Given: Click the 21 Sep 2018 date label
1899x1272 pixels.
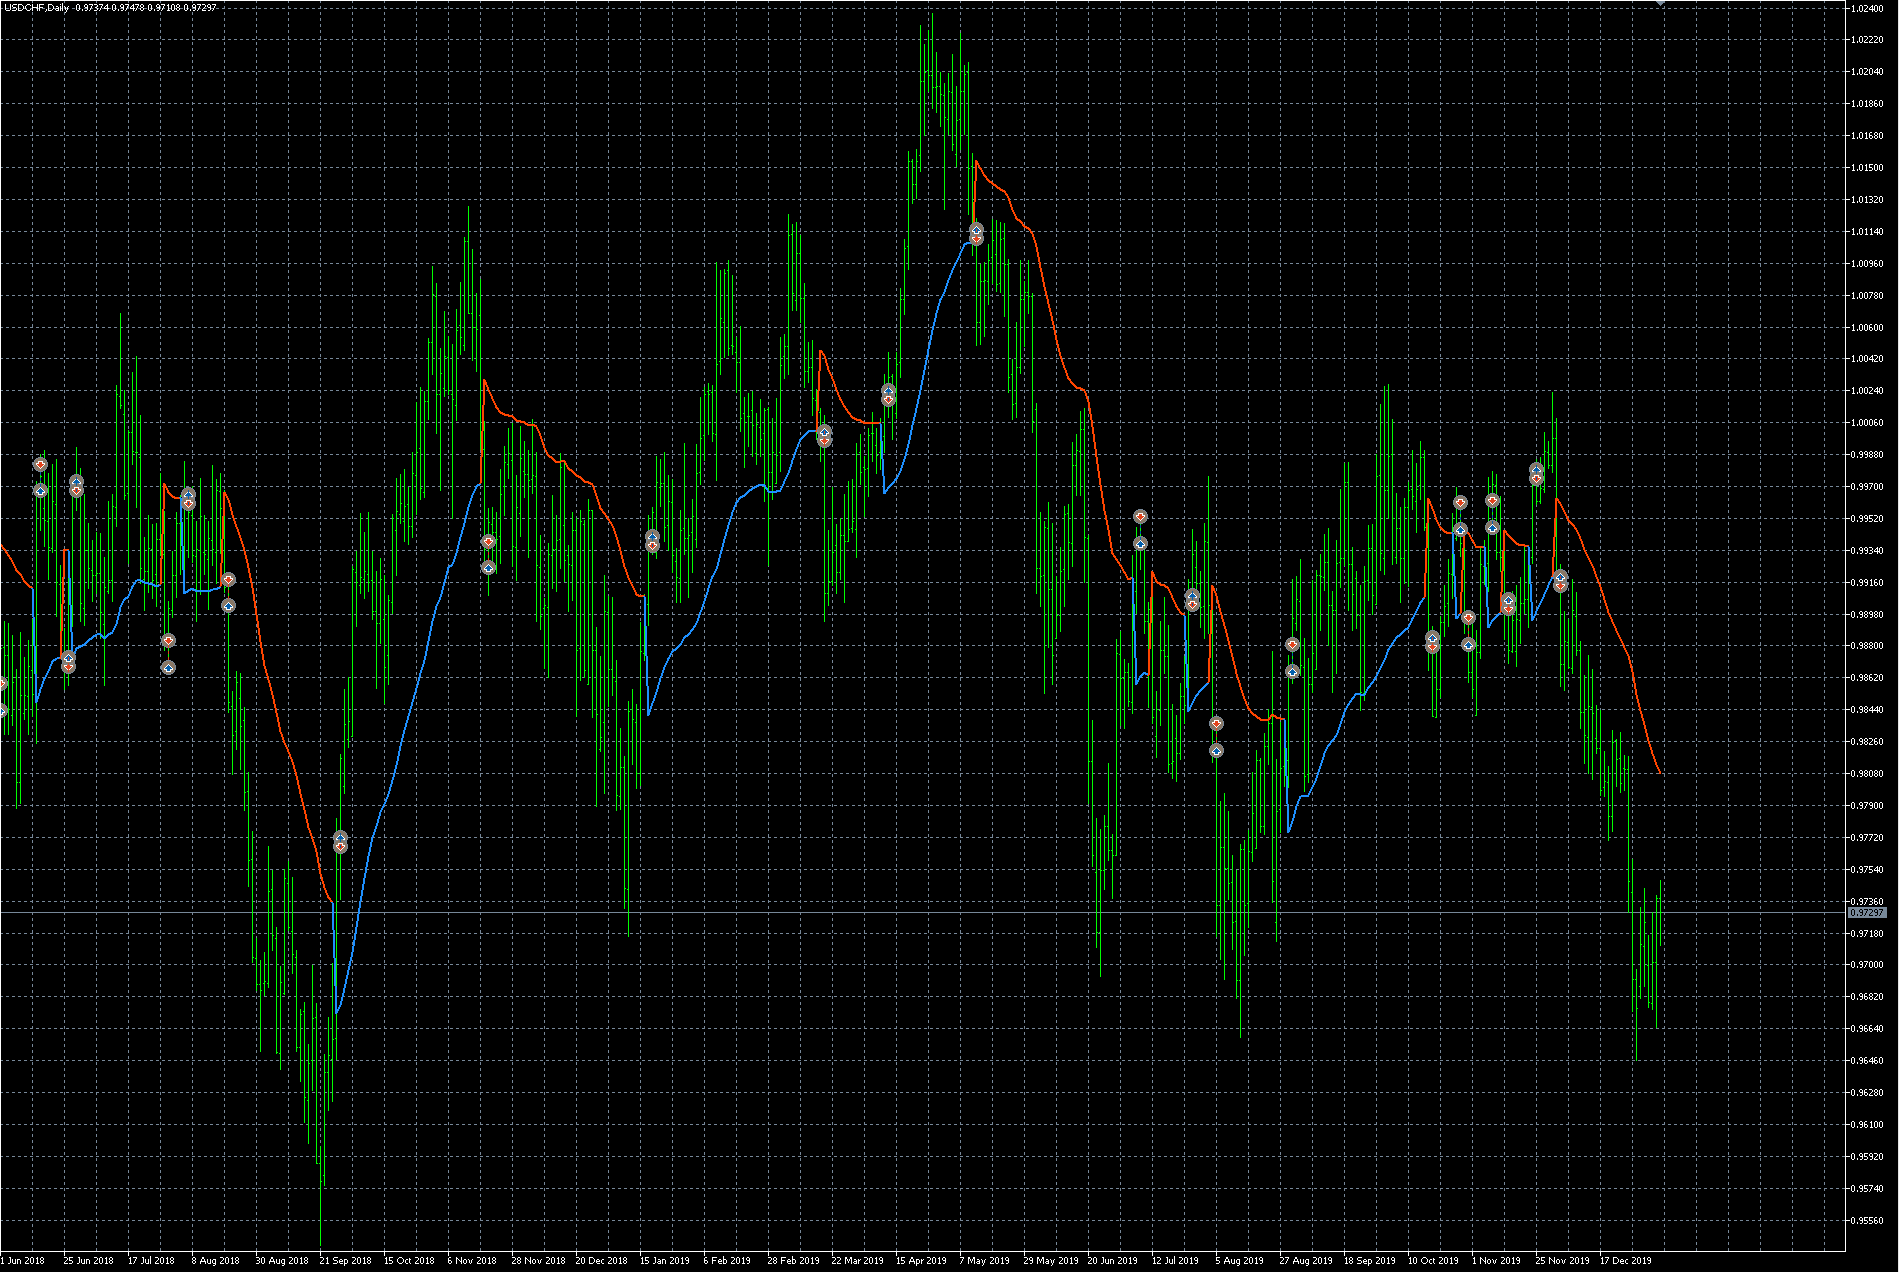Looking at the screenshot, I should [345, 1261].
